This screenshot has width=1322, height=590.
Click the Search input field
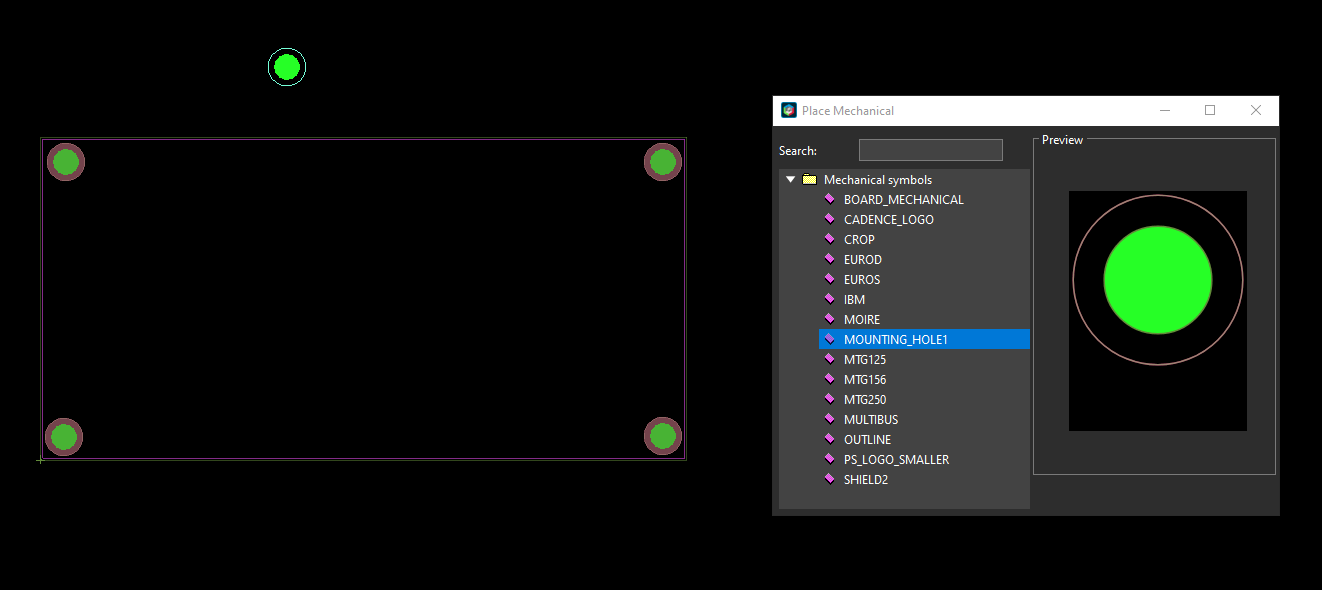[930, 149]
